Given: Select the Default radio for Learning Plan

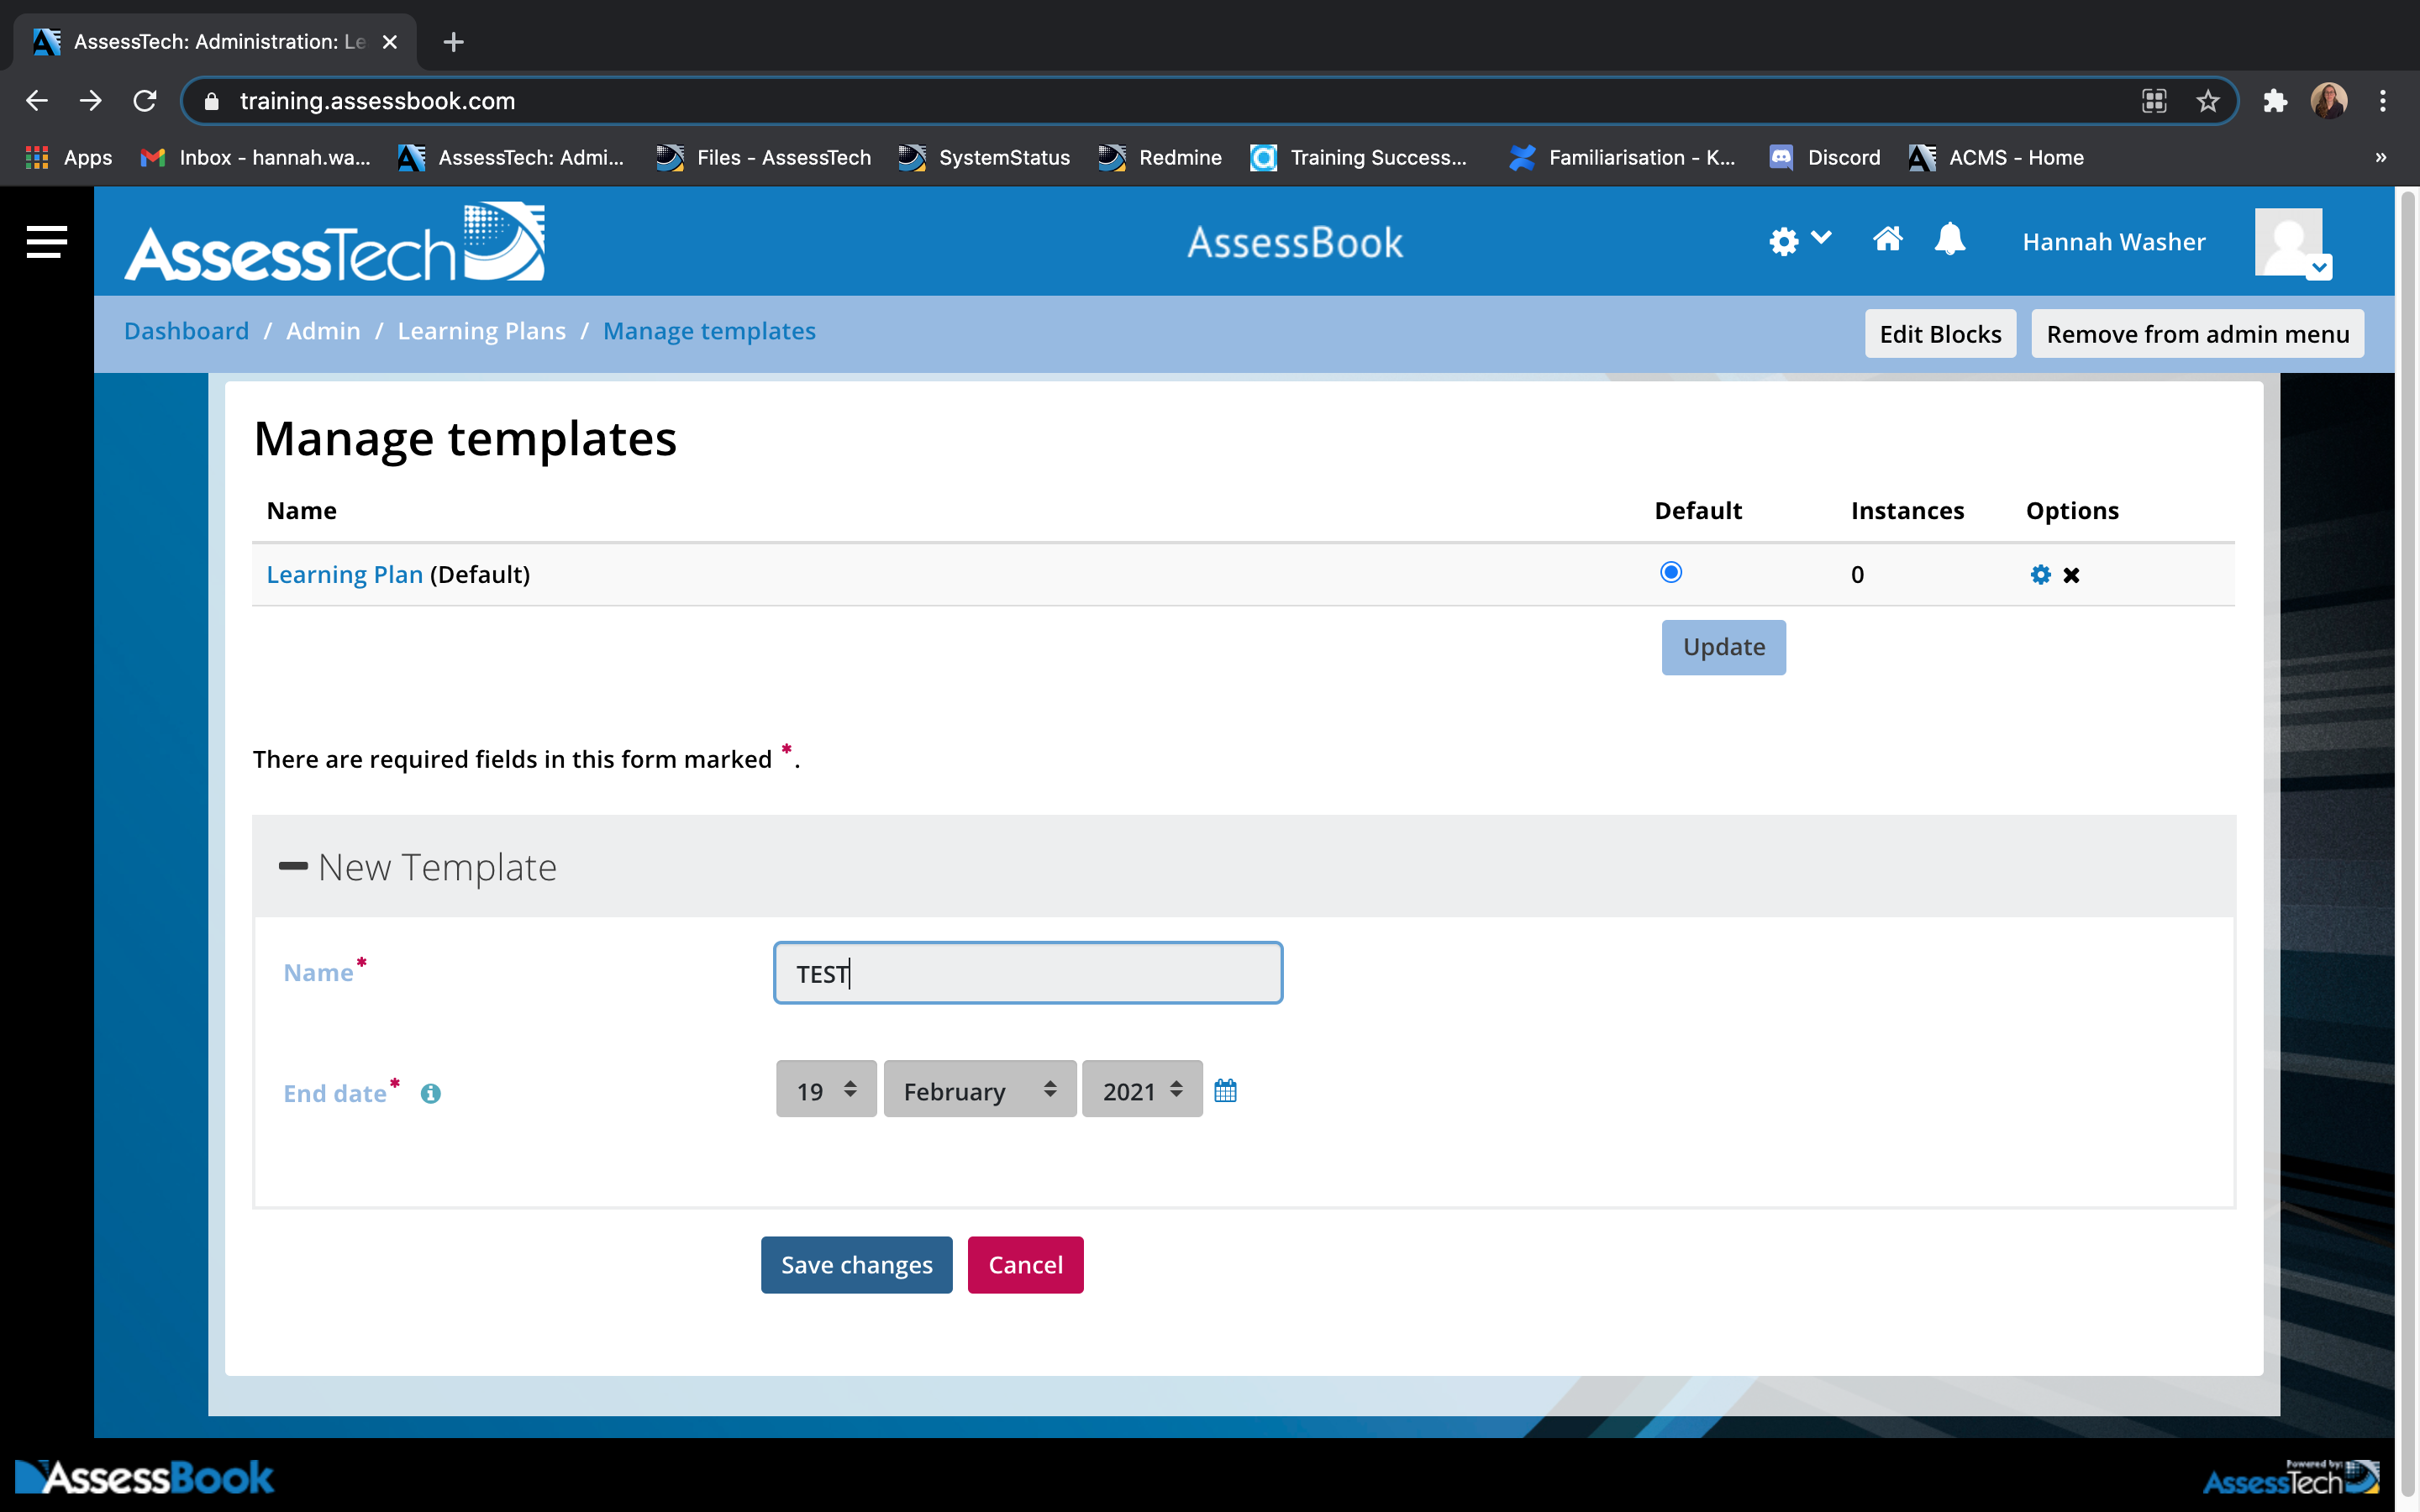Looking at the screenshot, I should tap(1670, 572).
